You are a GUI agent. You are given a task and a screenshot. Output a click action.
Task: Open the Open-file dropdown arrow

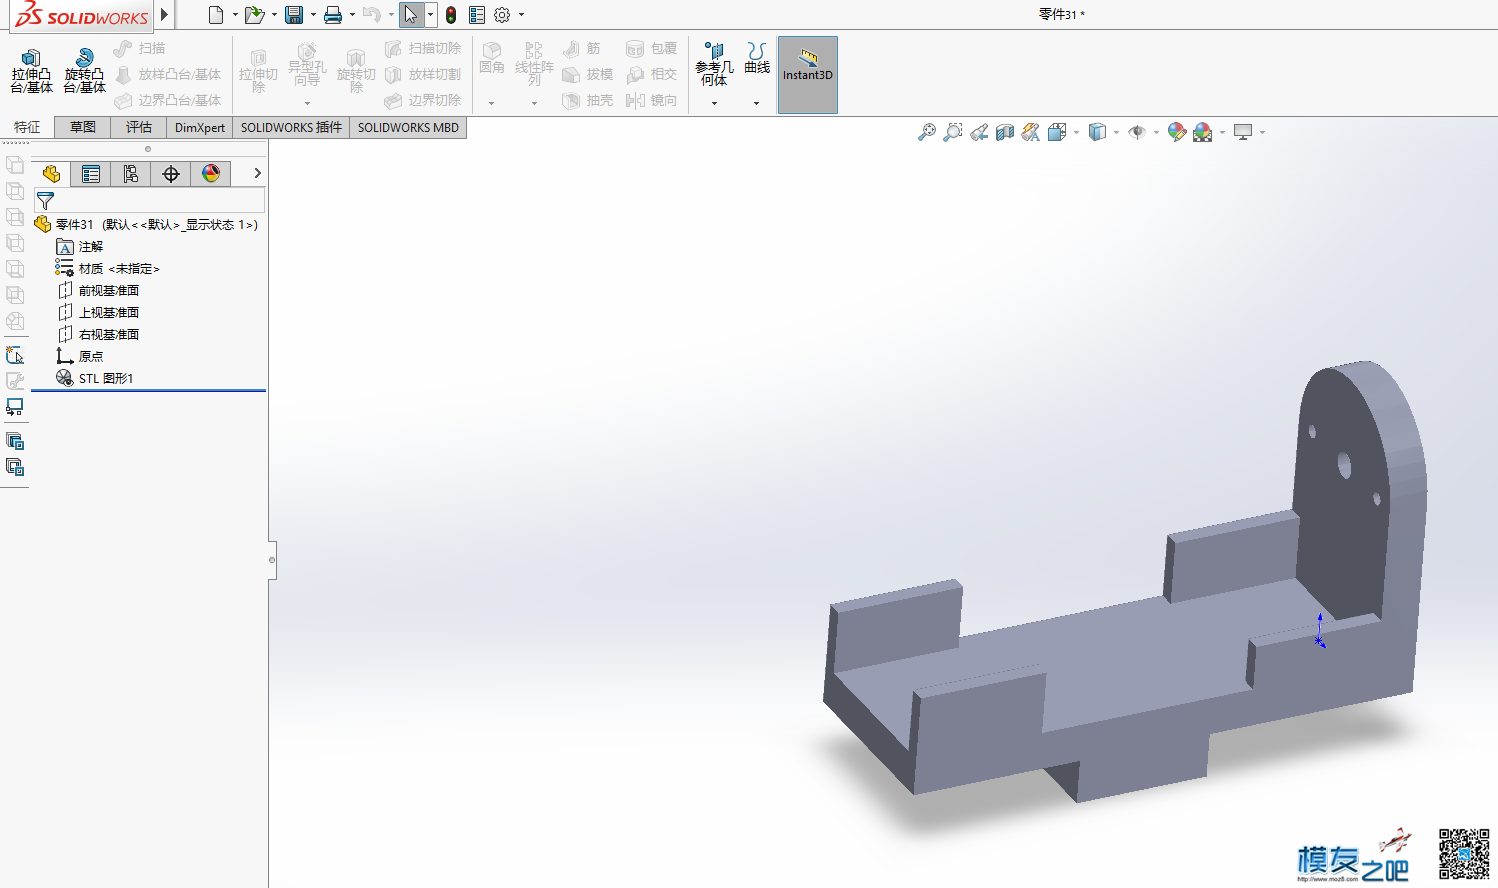pyautogui.click(x=274, y=15)
